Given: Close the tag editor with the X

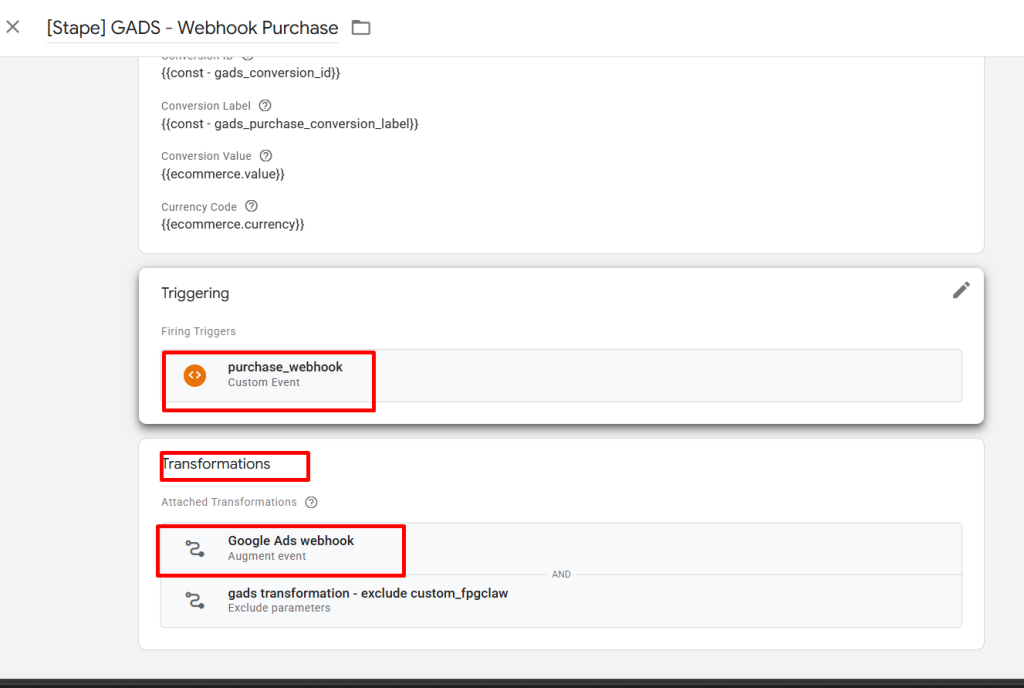Looking at the screenshot, I should point(13,27).
